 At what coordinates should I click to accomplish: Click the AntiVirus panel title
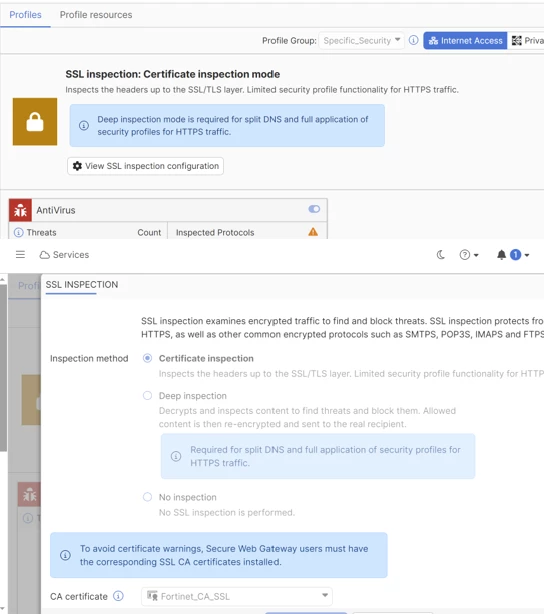[x=56, y=210]
